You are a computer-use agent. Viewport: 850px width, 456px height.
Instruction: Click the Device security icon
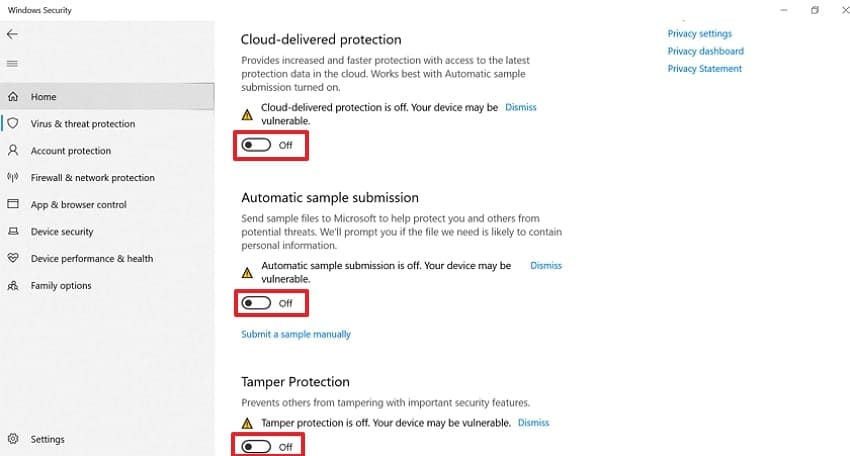pos(13,232)
